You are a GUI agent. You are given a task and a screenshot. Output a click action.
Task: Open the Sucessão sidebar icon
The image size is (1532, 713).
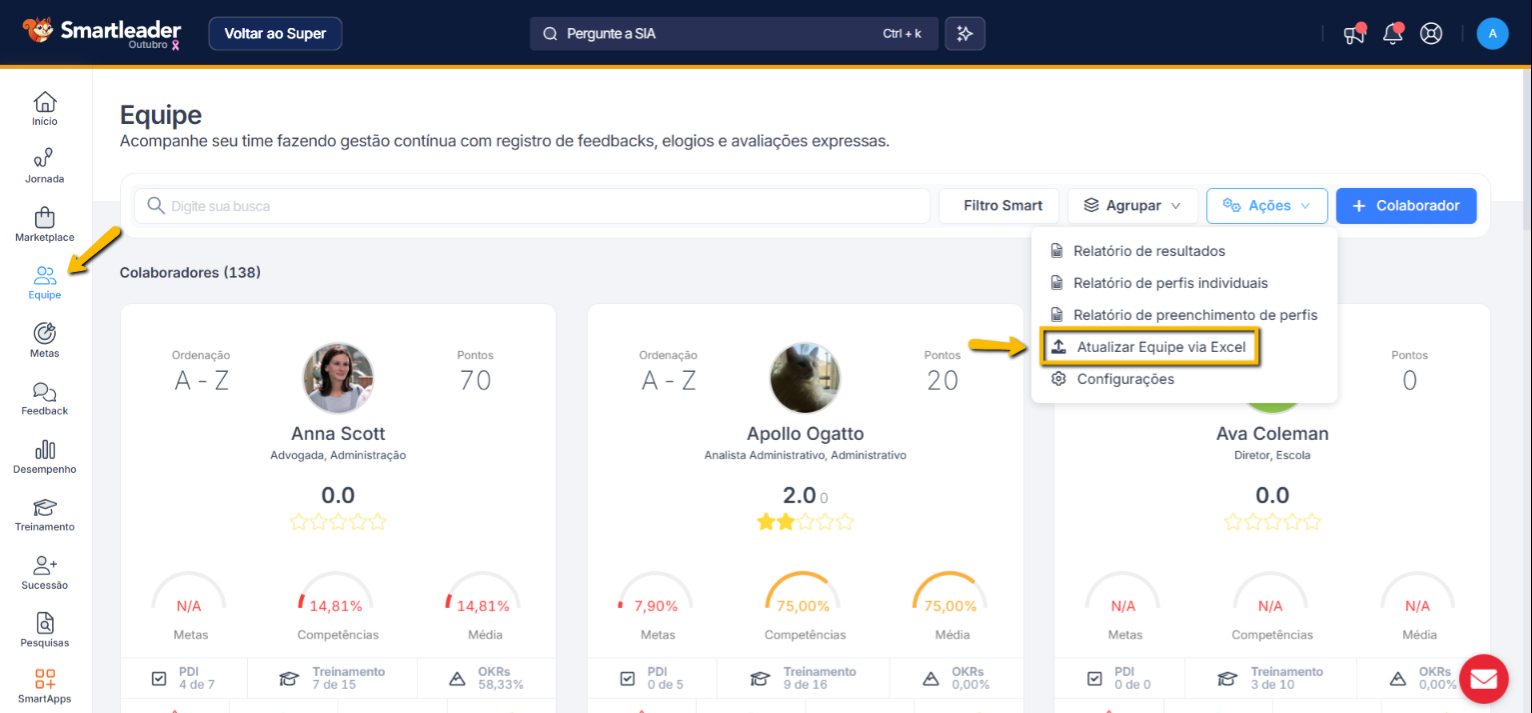[45, 572]
